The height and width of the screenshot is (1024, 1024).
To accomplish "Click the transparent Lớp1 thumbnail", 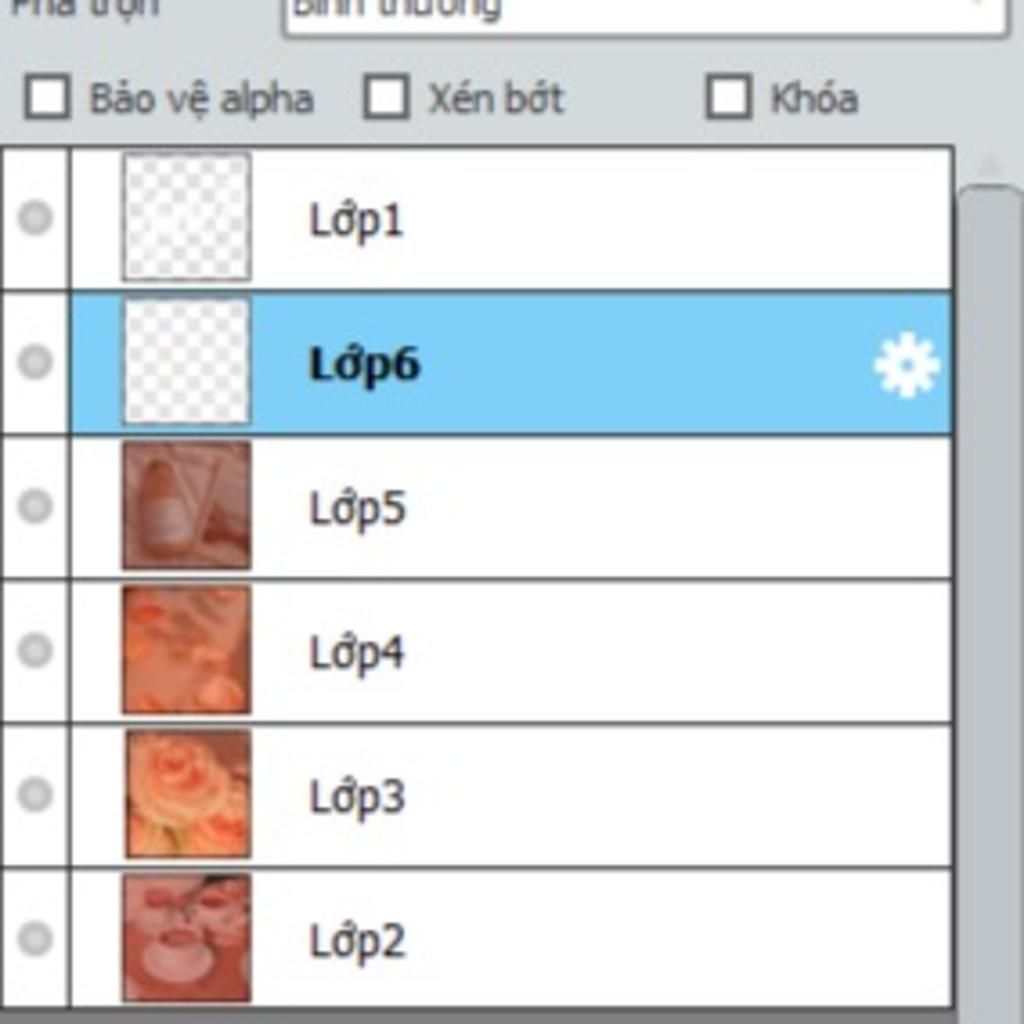I will tap(187, 217).
